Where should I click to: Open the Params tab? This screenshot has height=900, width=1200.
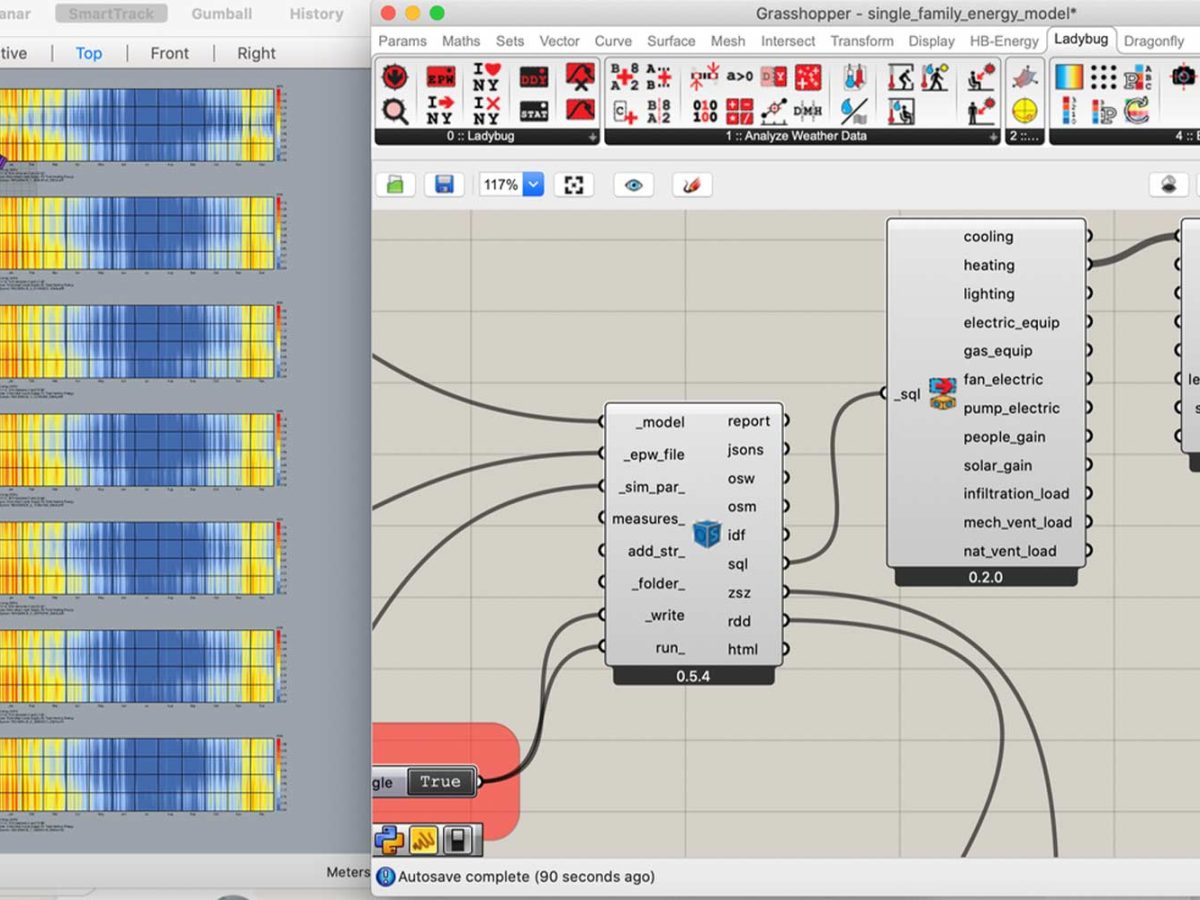click(x=402, y=41)
